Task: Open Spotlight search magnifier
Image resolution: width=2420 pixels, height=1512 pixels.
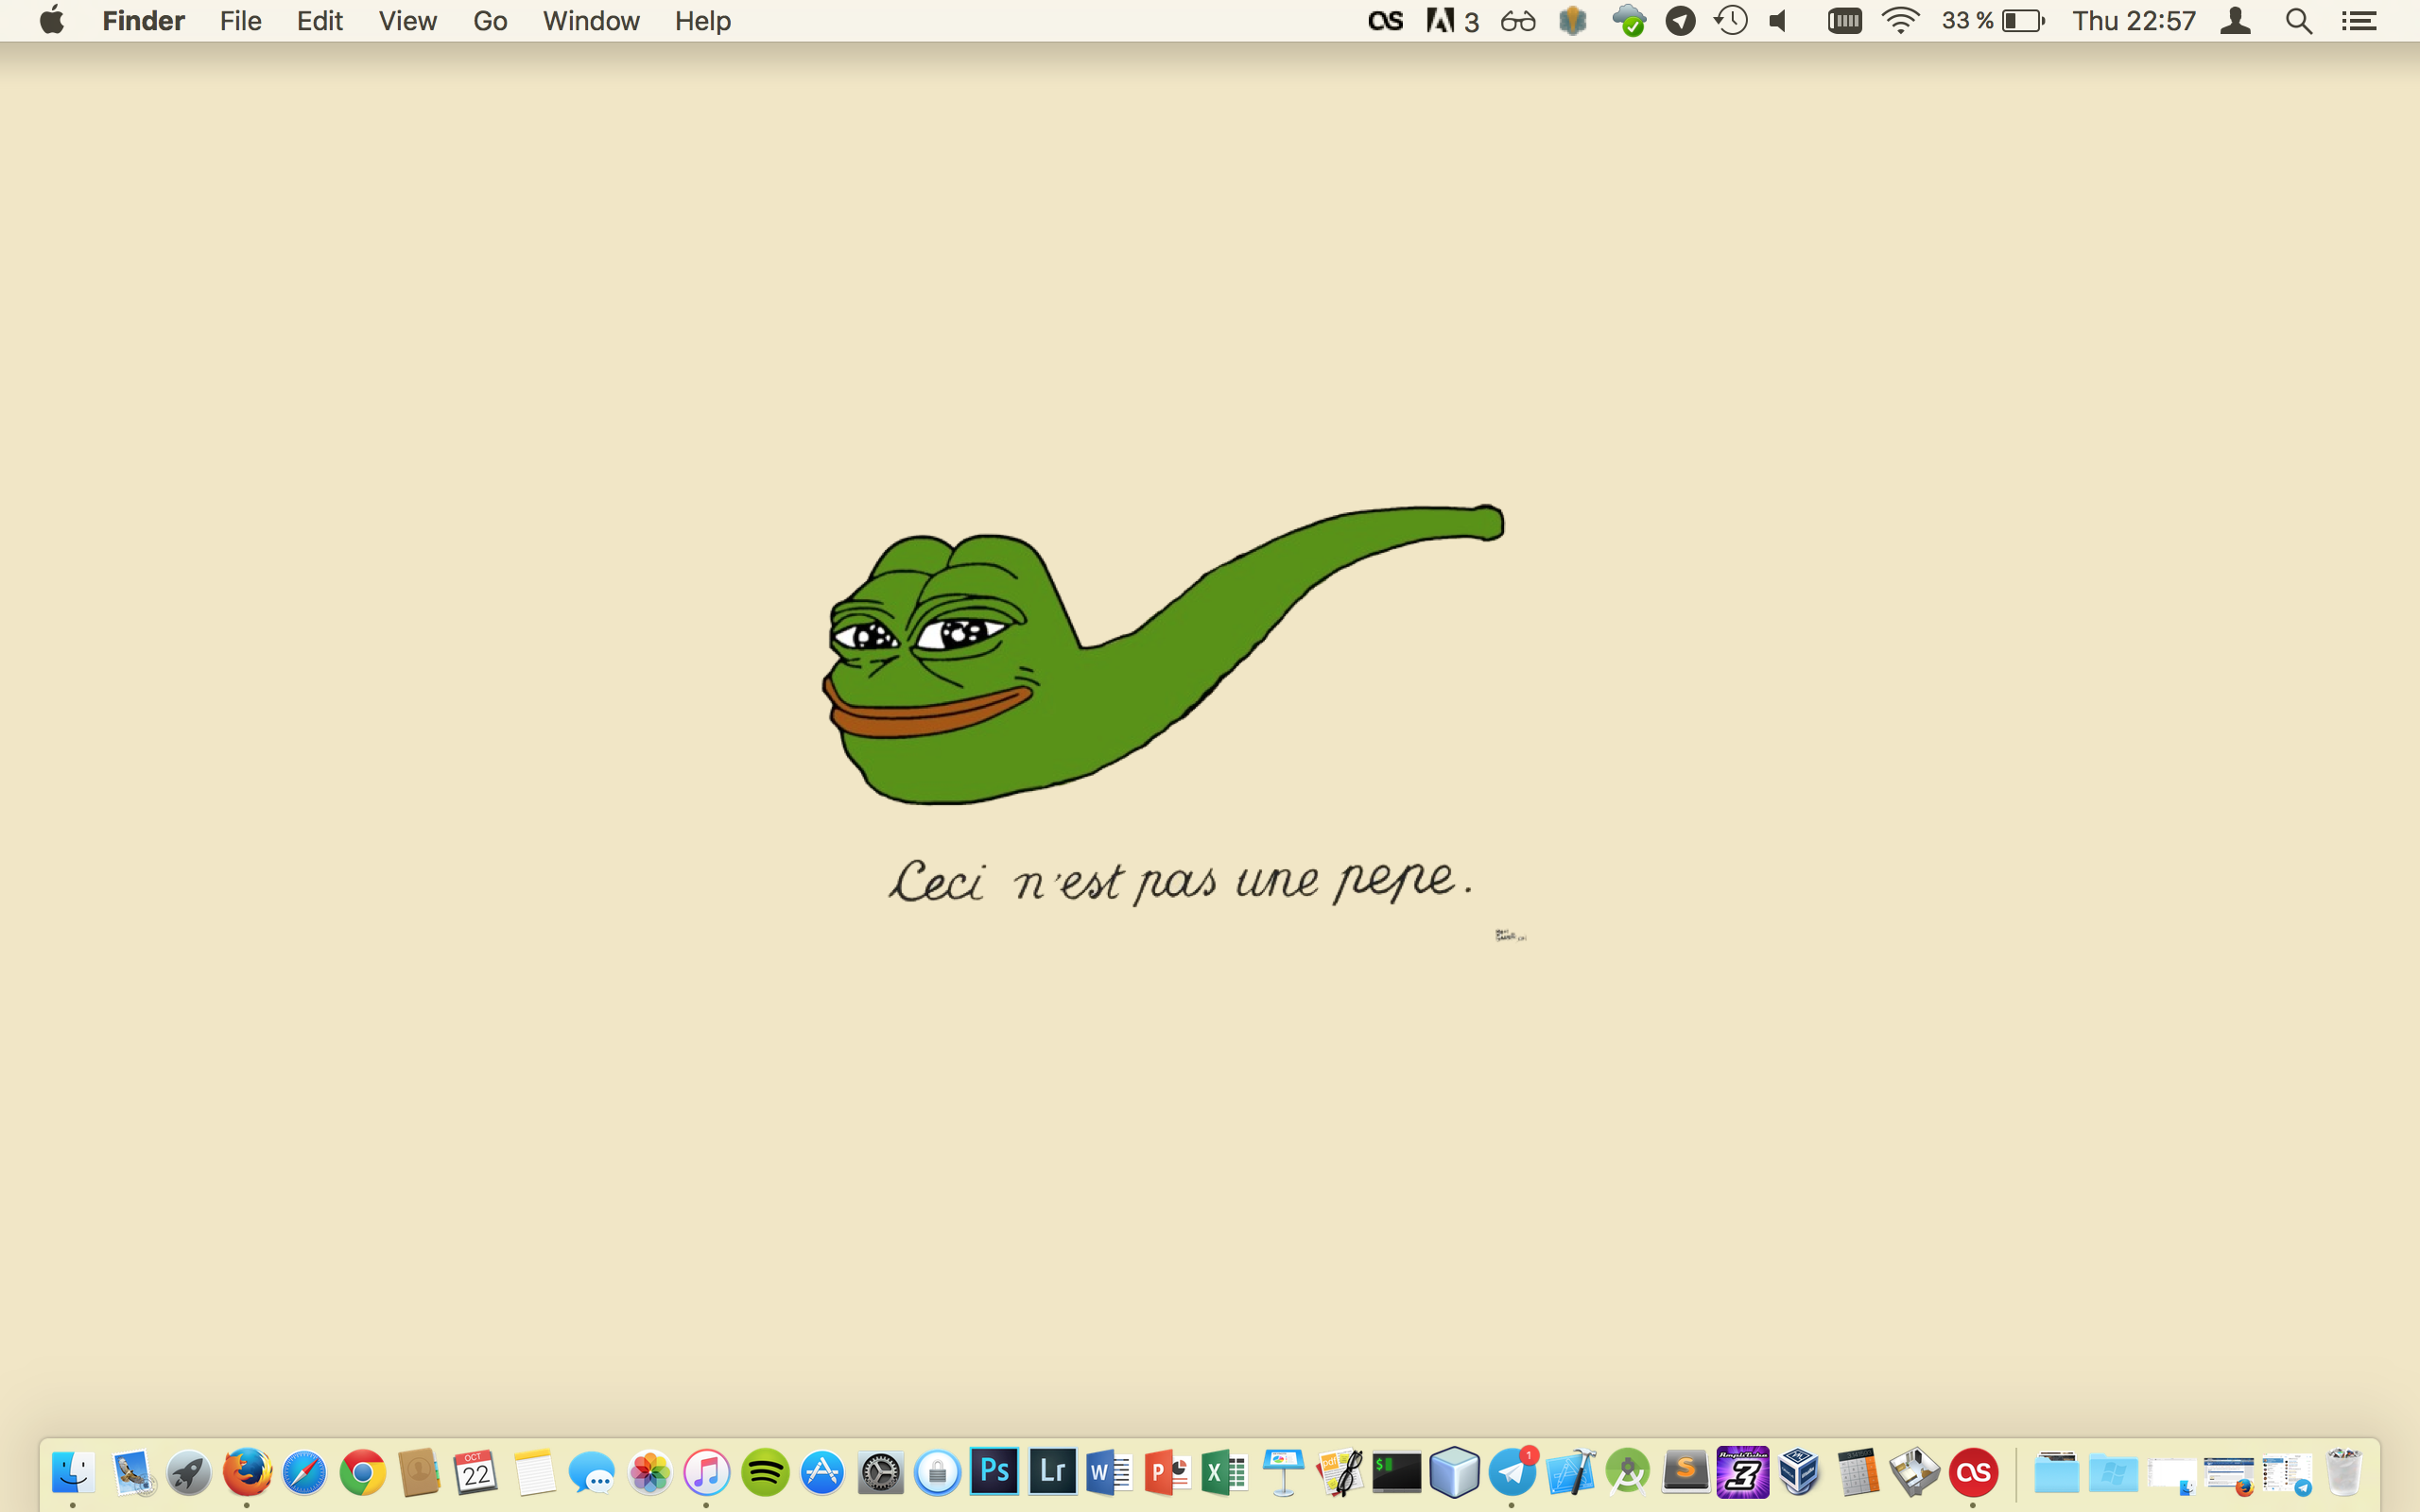Action: 2298,20
